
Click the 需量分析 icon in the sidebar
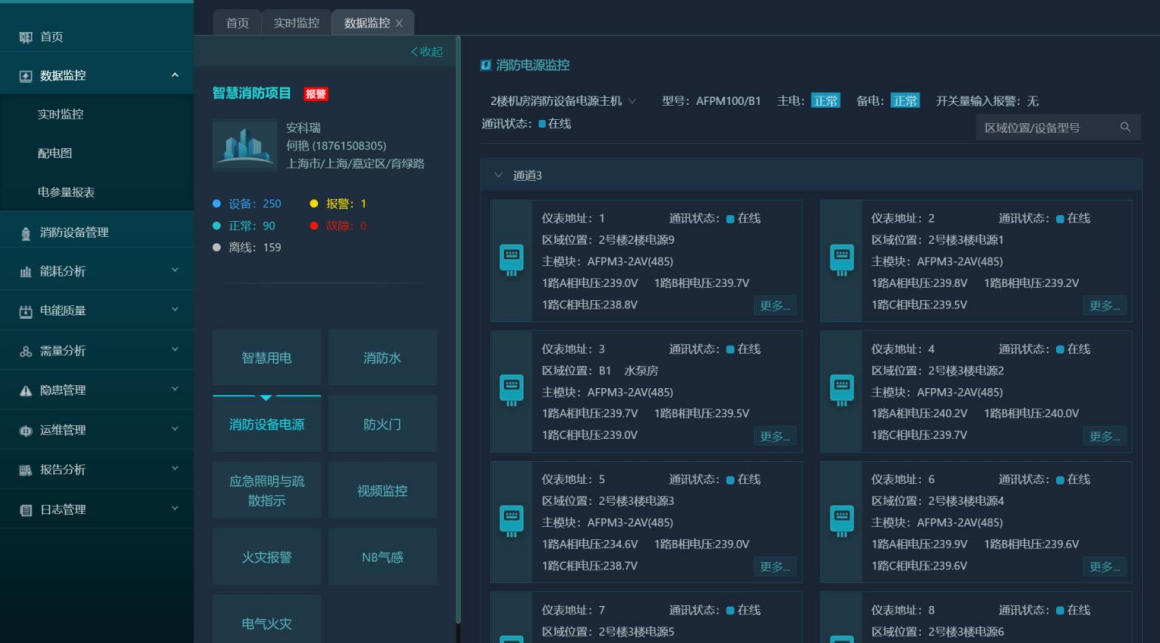[26, 351]
